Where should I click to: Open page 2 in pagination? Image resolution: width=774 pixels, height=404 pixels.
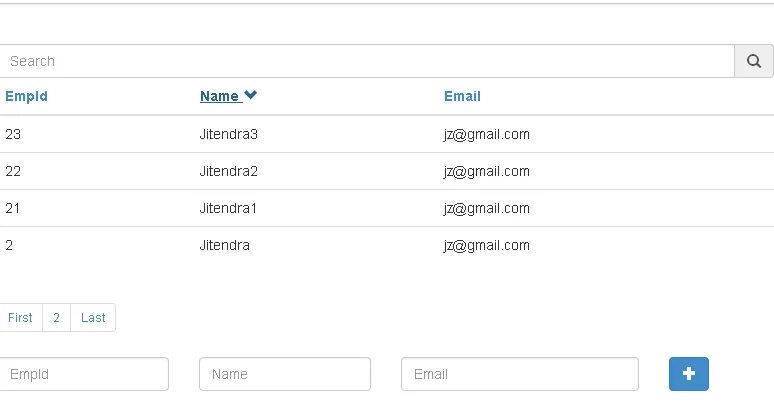pyautogui.click(x=57, y=318)
